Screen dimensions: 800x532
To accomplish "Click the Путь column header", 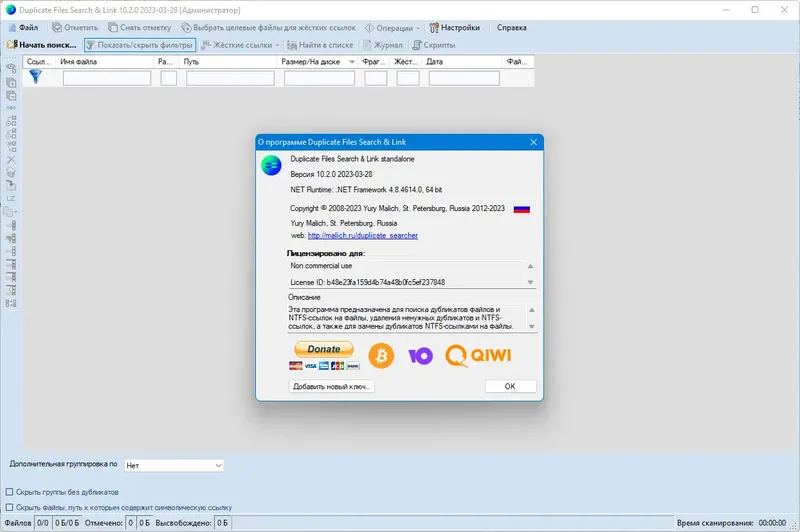I will (228, 62).
